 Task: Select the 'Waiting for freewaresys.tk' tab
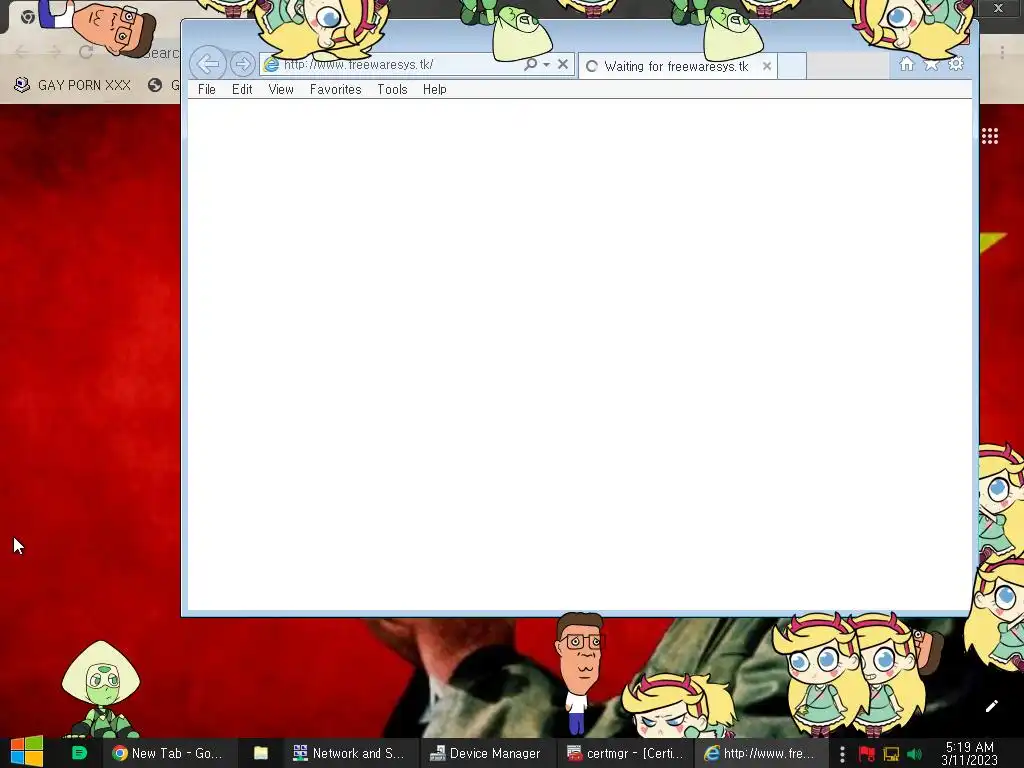click(676, 66)
